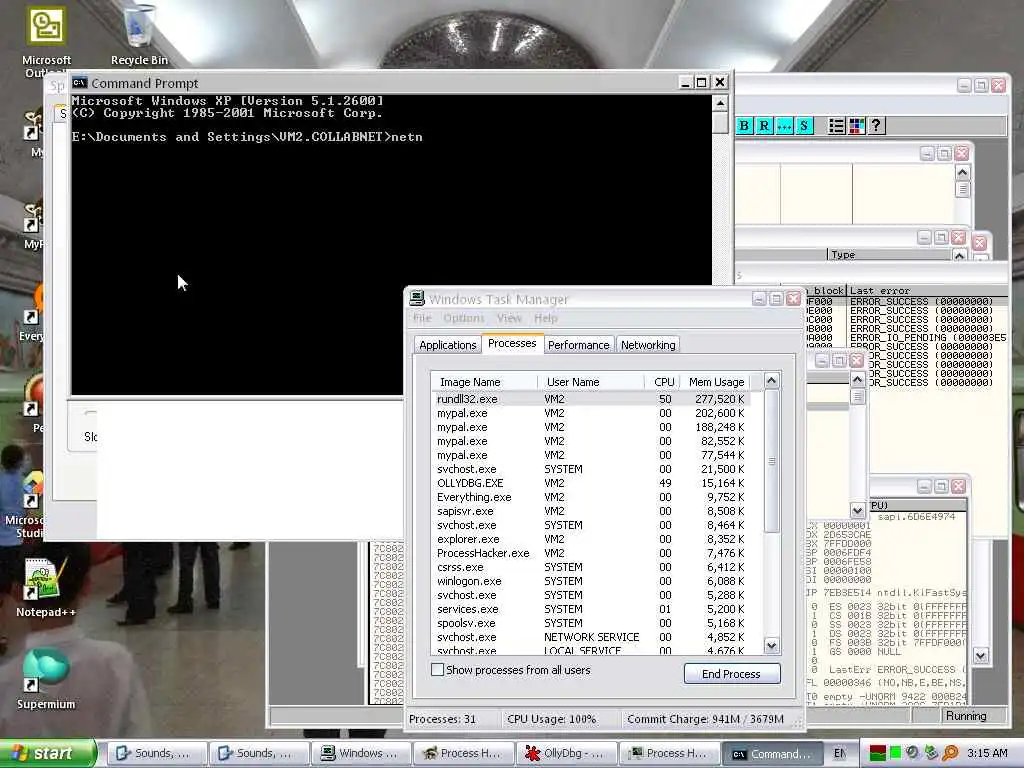Screen dimensions: 1024x768
Task: Click OllyDbg Breakpoints window button B
Action: coord(744,125)
